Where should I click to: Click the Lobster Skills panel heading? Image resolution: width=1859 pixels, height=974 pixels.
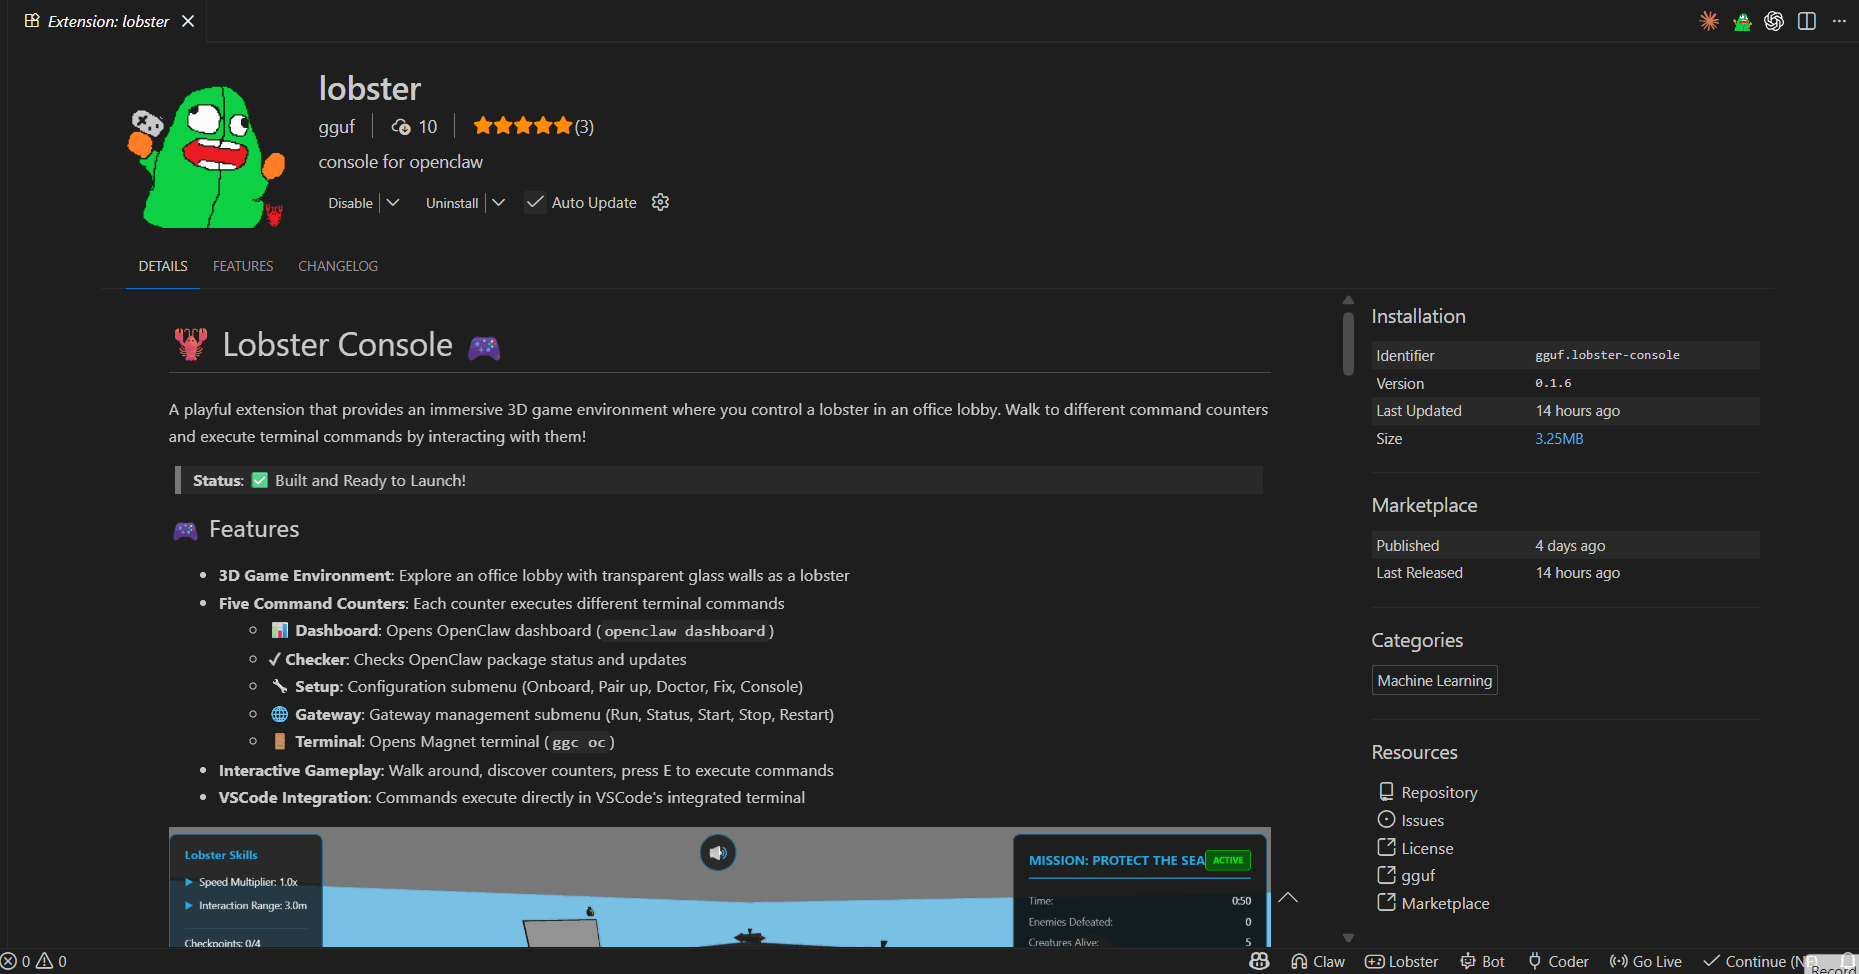tap(221, 855)
